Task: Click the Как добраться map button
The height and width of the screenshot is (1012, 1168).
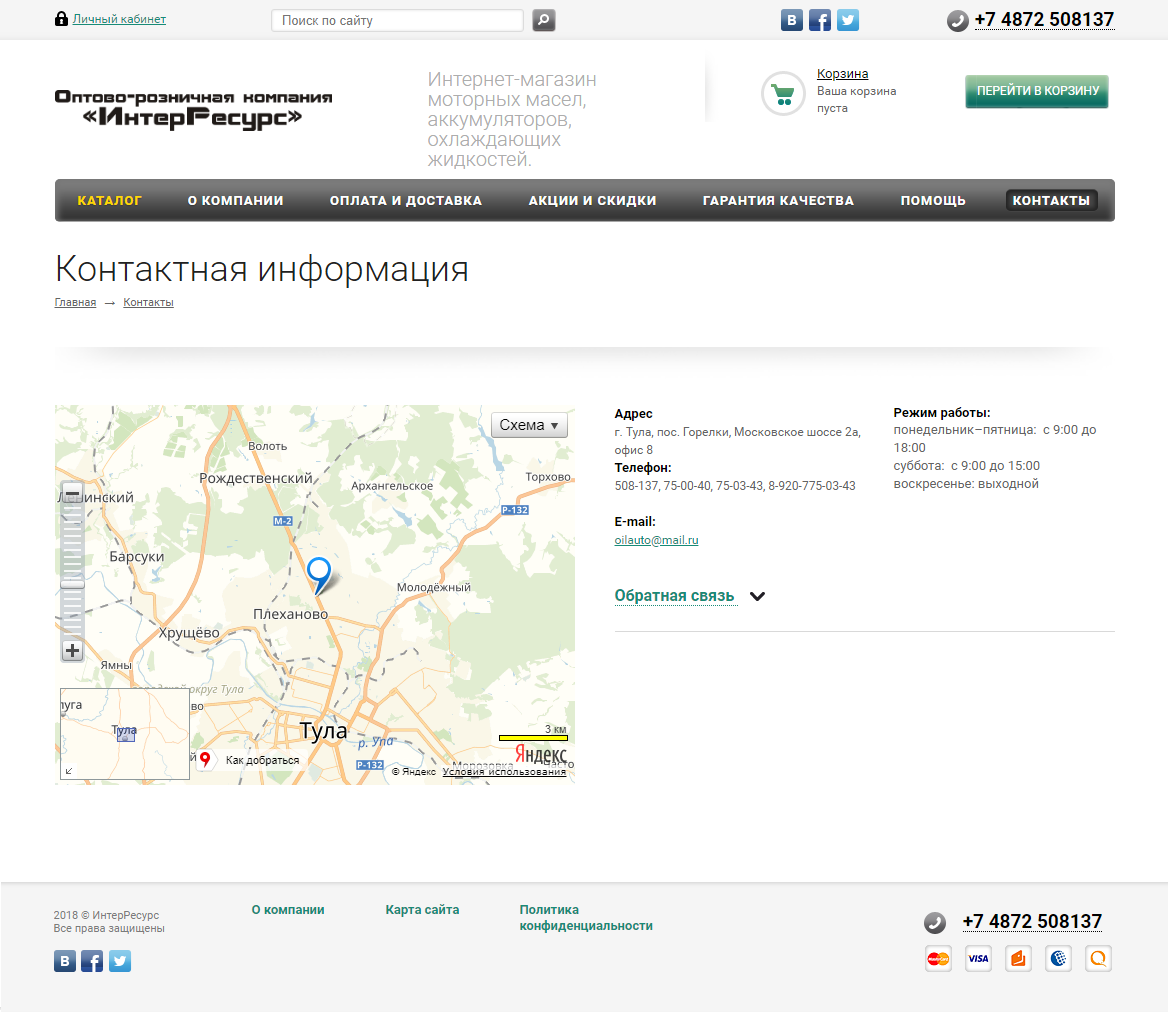Action: [252, 760]
